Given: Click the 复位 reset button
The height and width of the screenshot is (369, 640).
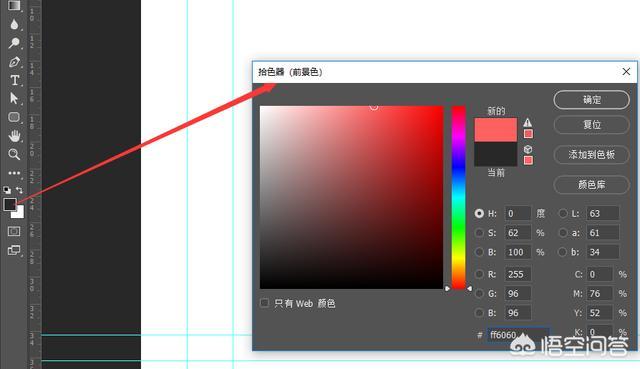Looking at the screenshot, I should click(x=591, y=124).
